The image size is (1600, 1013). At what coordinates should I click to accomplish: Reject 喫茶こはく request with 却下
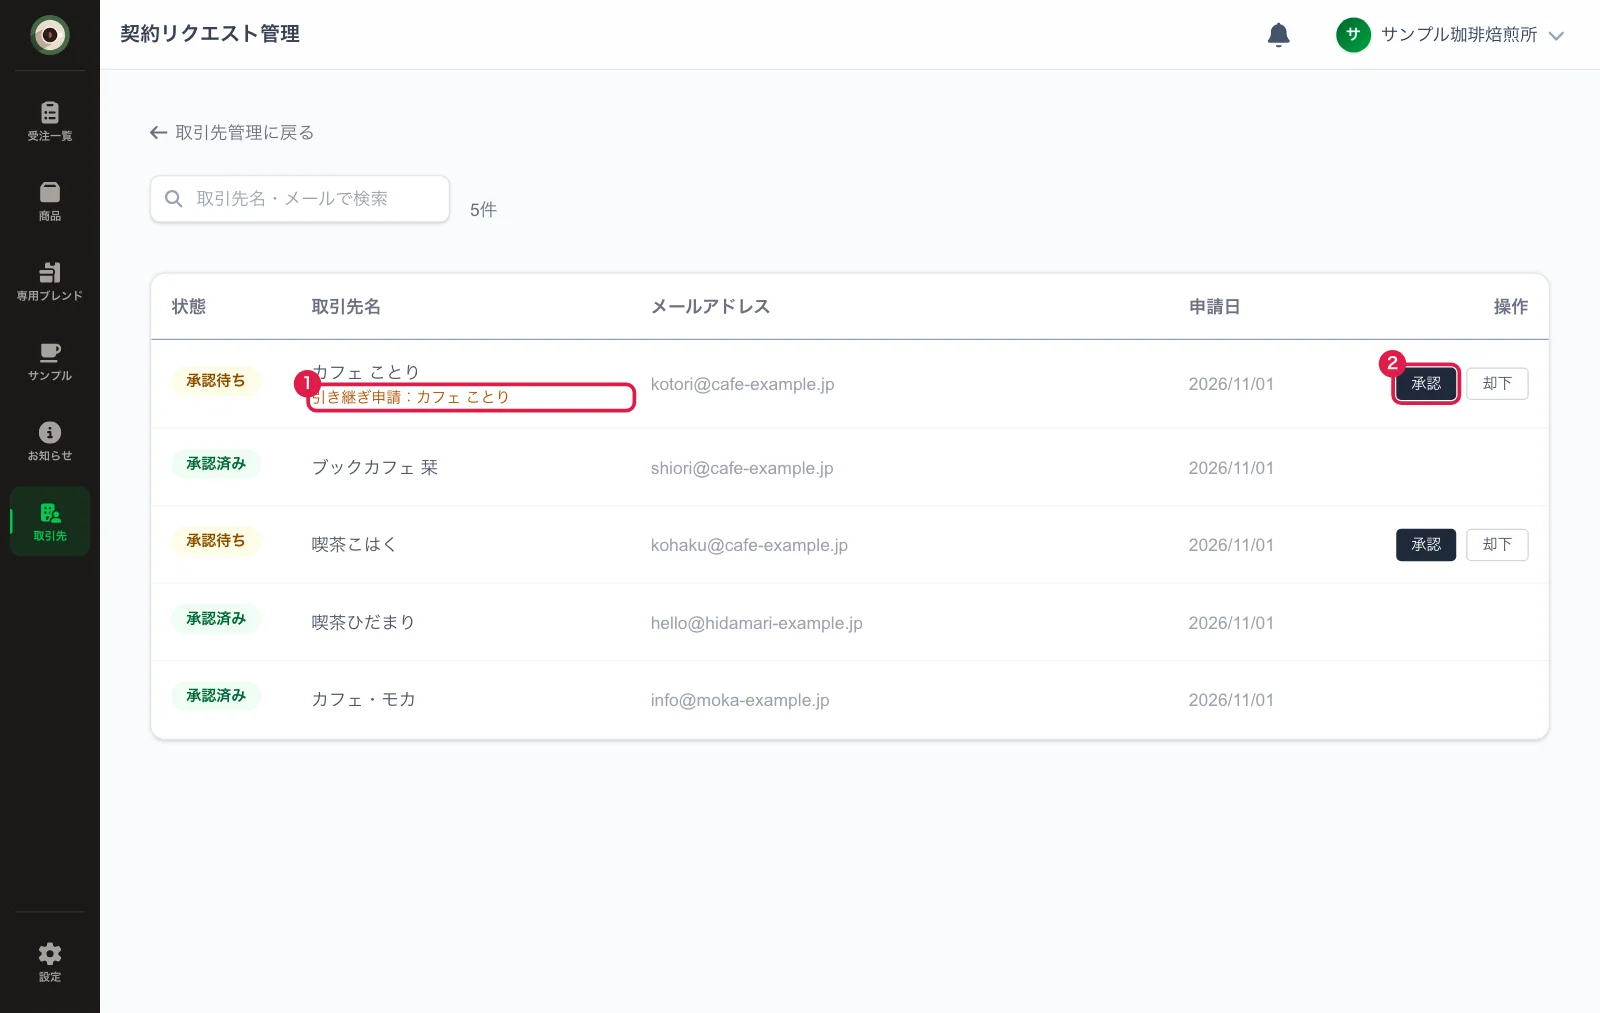pyautogui.click(x=1497, y=545)
